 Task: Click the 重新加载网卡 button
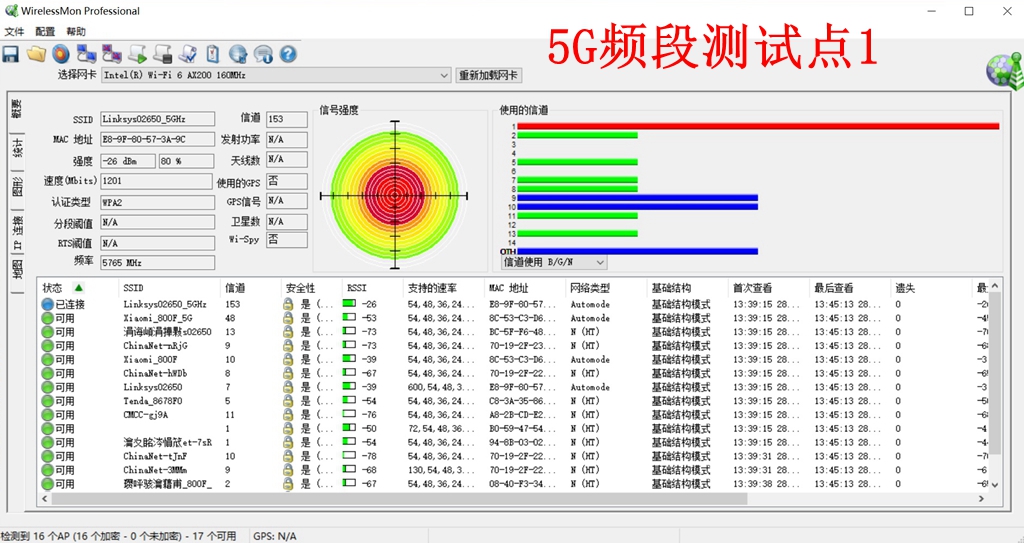(488, 75)
